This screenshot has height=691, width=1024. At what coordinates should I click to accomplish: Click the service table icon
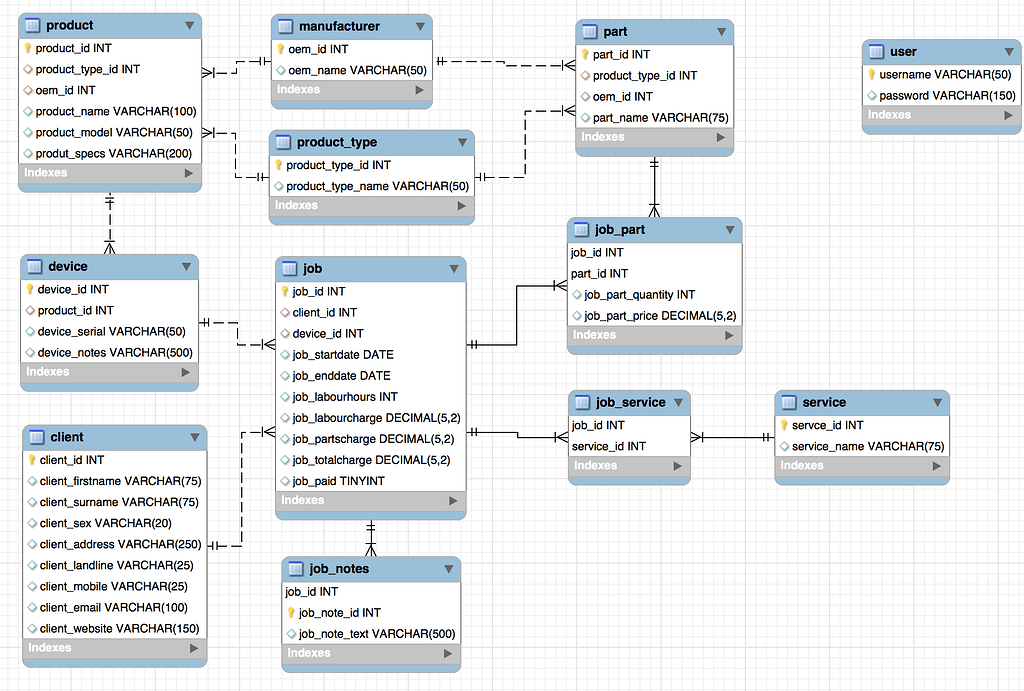(788, 403)
